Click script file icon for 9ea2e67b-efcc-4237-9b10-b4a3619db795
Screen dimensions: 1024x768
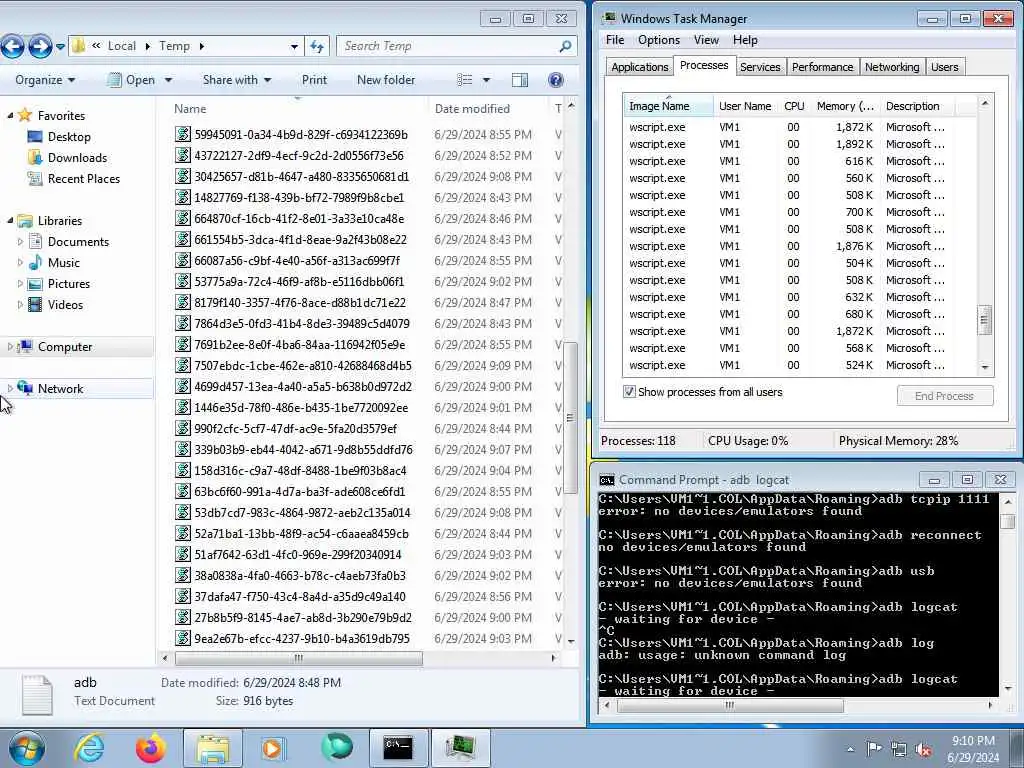pyautogui.click(x=183, y=639)
